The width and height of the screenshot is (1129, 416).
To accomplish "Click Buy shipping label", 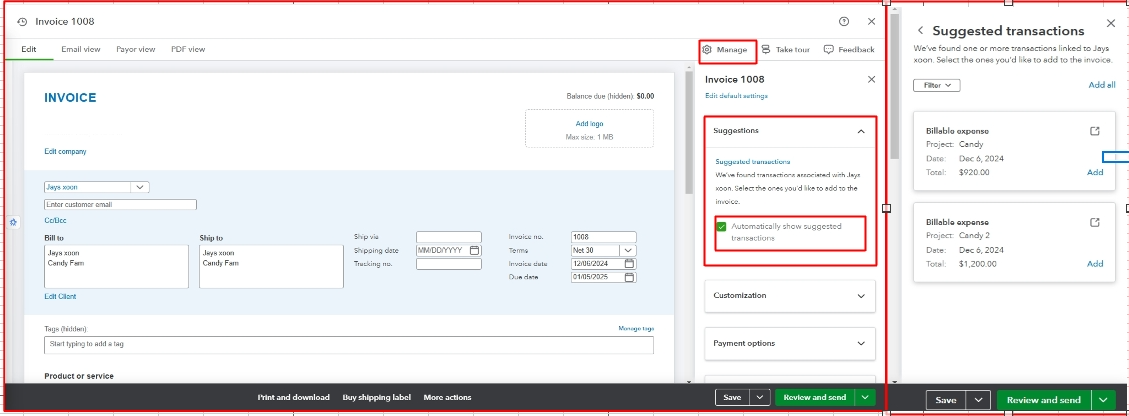I will pos(377,397).
